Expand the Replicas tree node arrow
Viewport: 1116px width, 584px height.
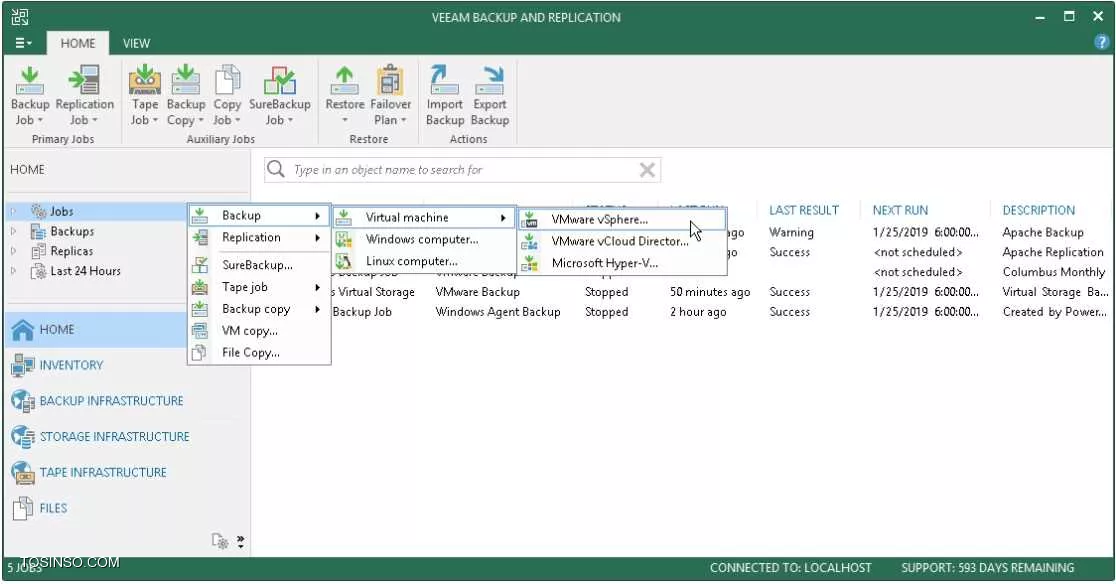(x=13, y=251)
